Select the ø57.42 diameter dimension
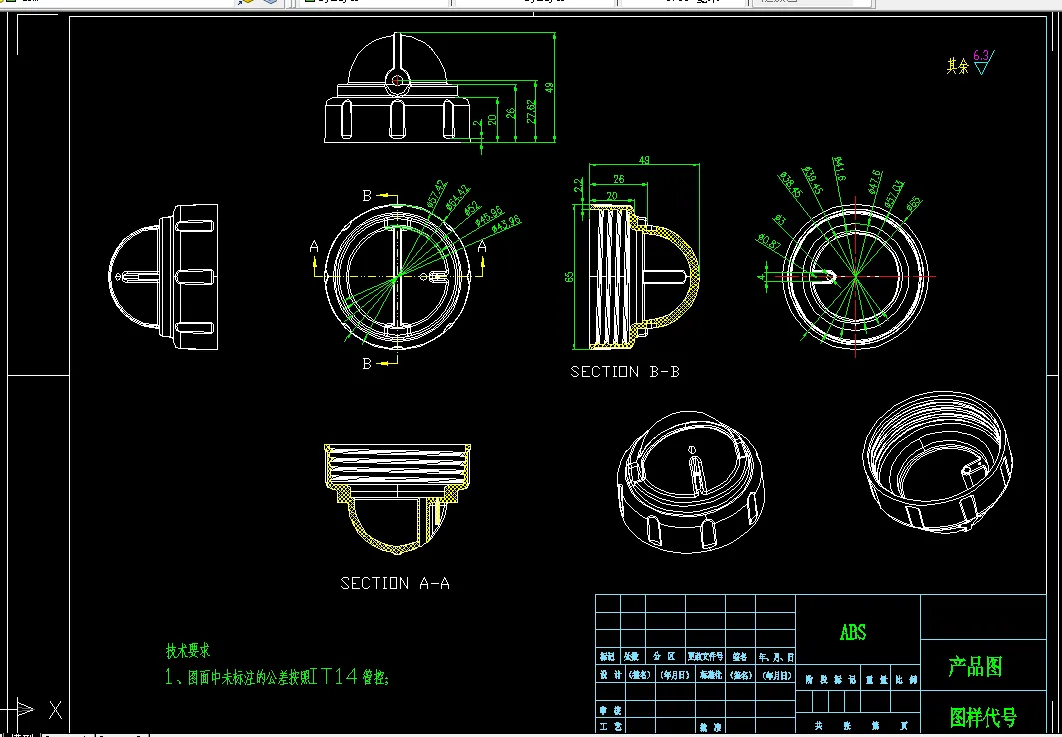The width and height of the screenshot is (1062, 737). [437, 193]
